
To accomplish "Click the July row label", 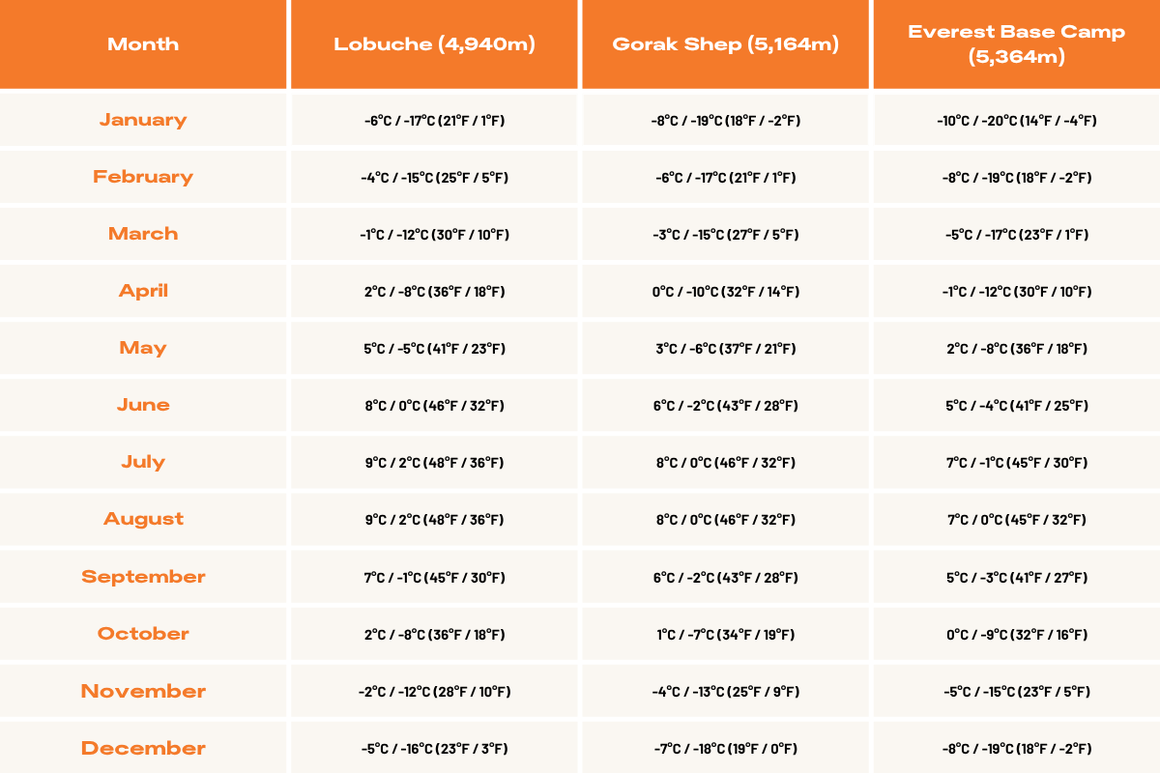I will pyautogui.click(x=143, y=462).
